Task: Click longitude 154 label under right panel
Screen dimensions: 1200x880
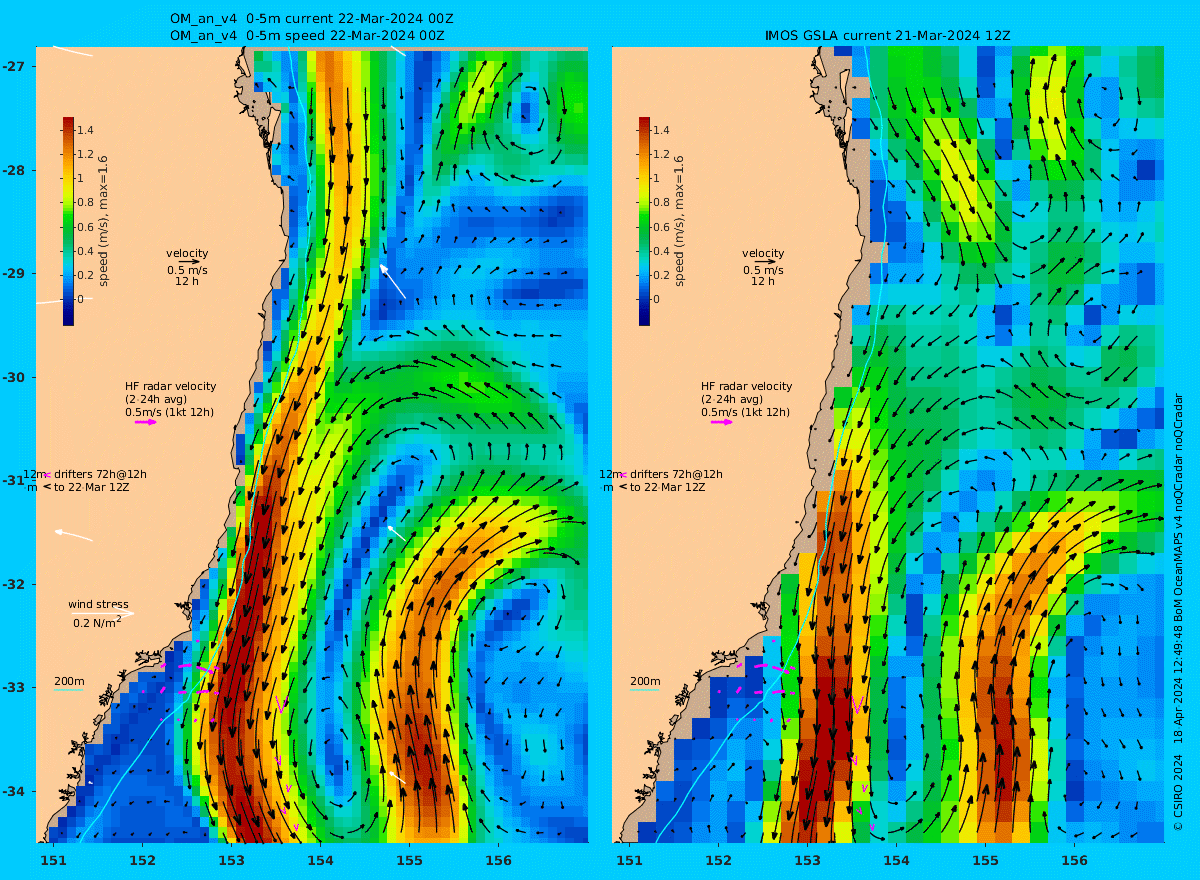Action: tap(896, 860)
